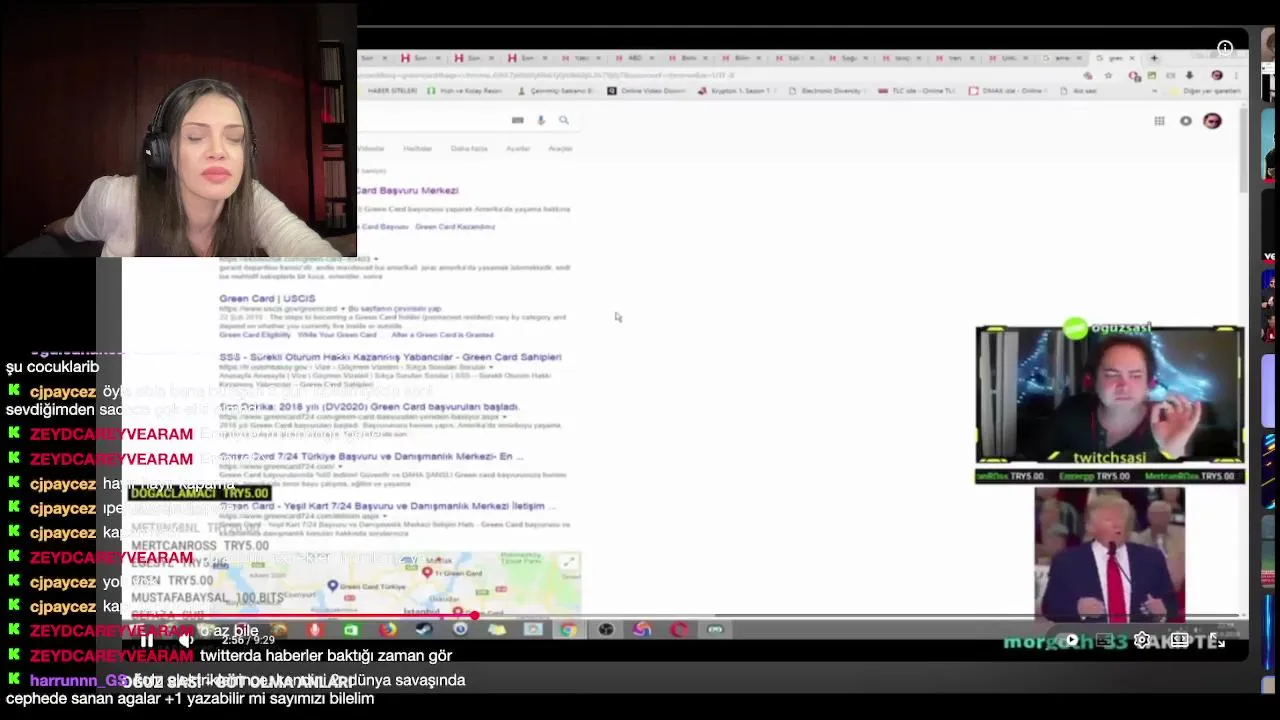Pause the video playback
Screen dimensions: 1280x720
tap(148, 641)
